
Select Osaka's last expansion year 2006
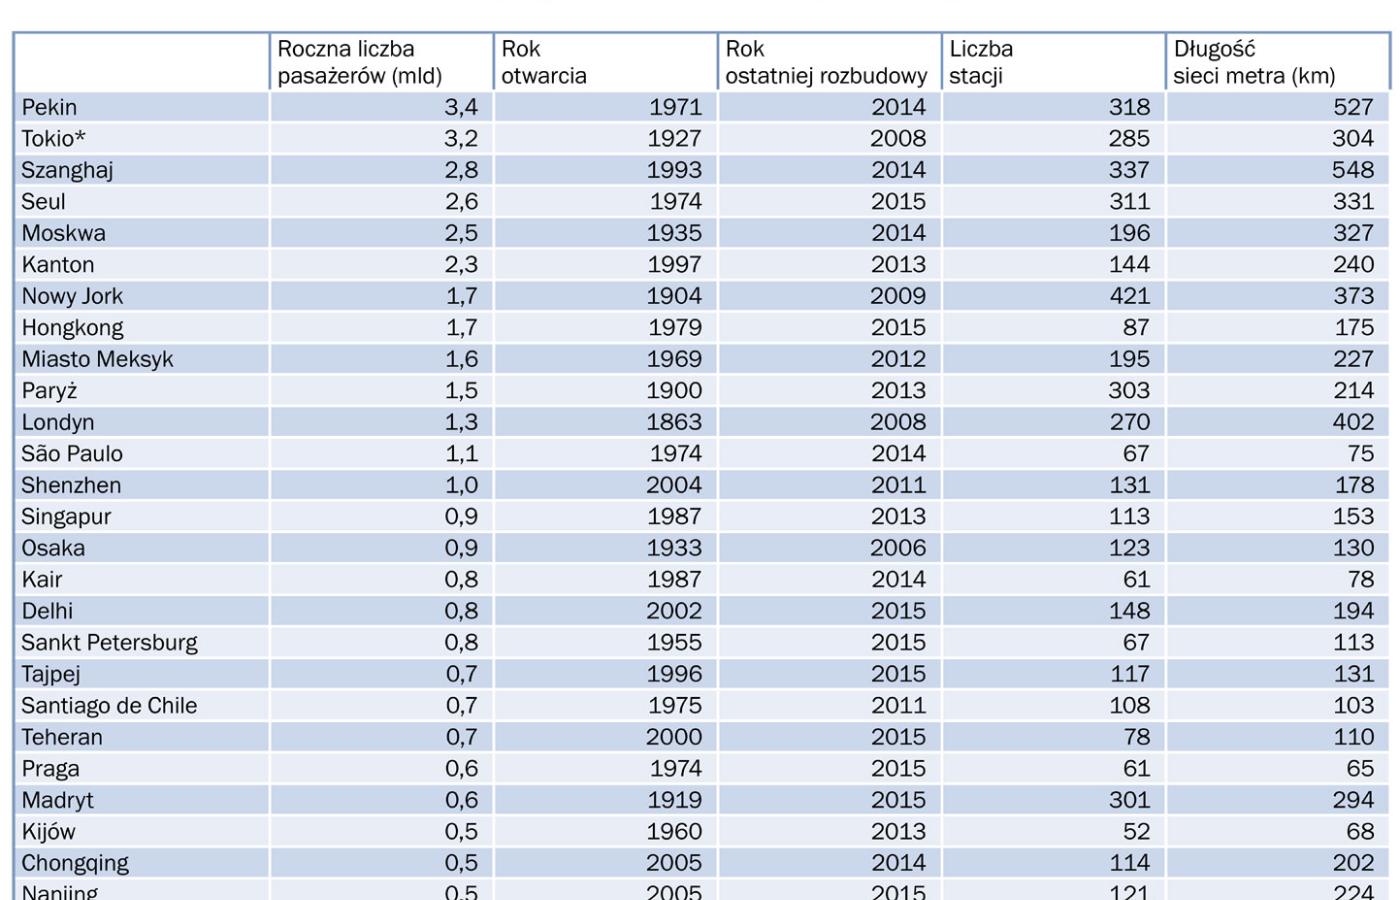click(898, 548)
